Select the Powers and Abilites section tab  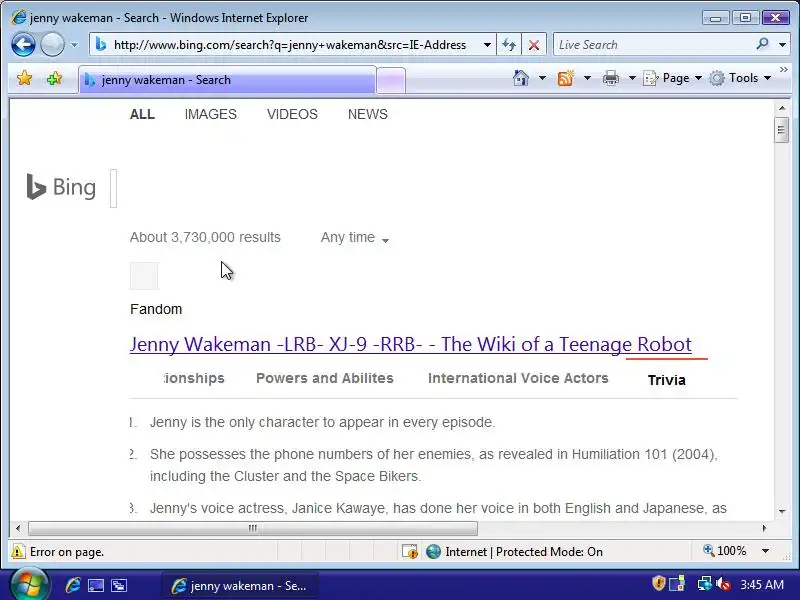pos(325,378)
